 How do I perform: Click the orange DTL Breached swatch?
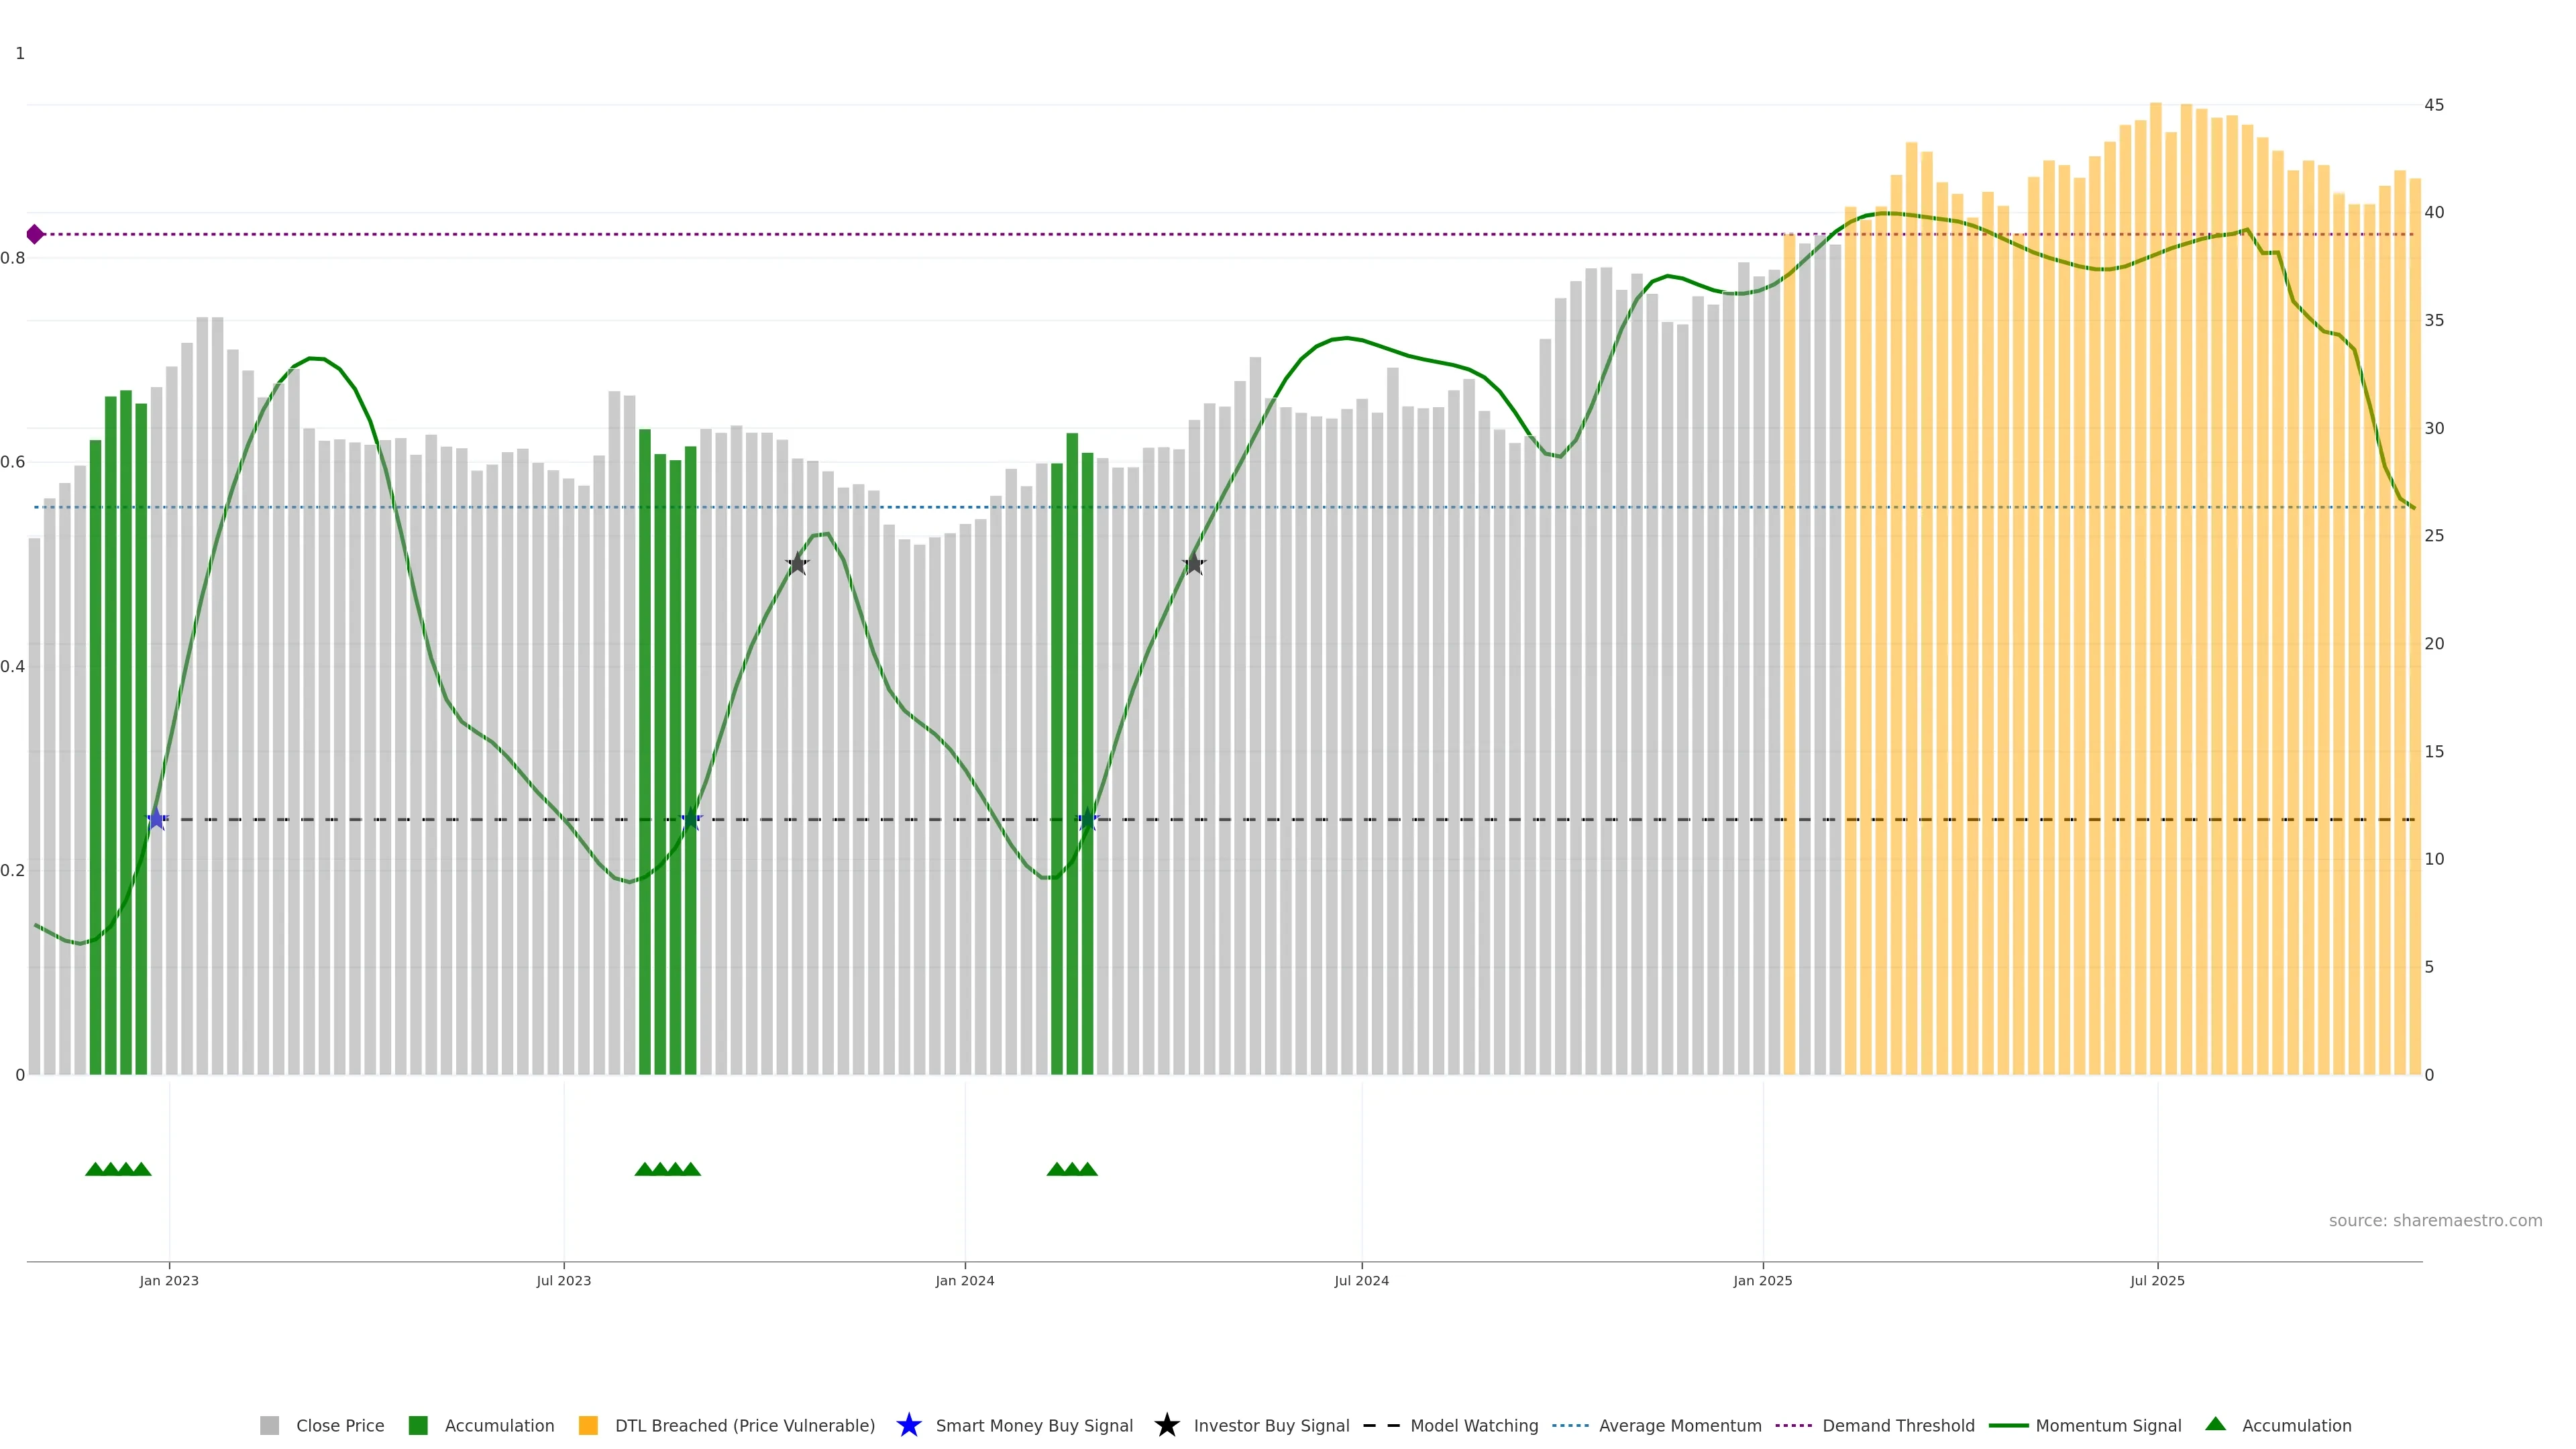pyautogui.click(x=588, y=1425)
